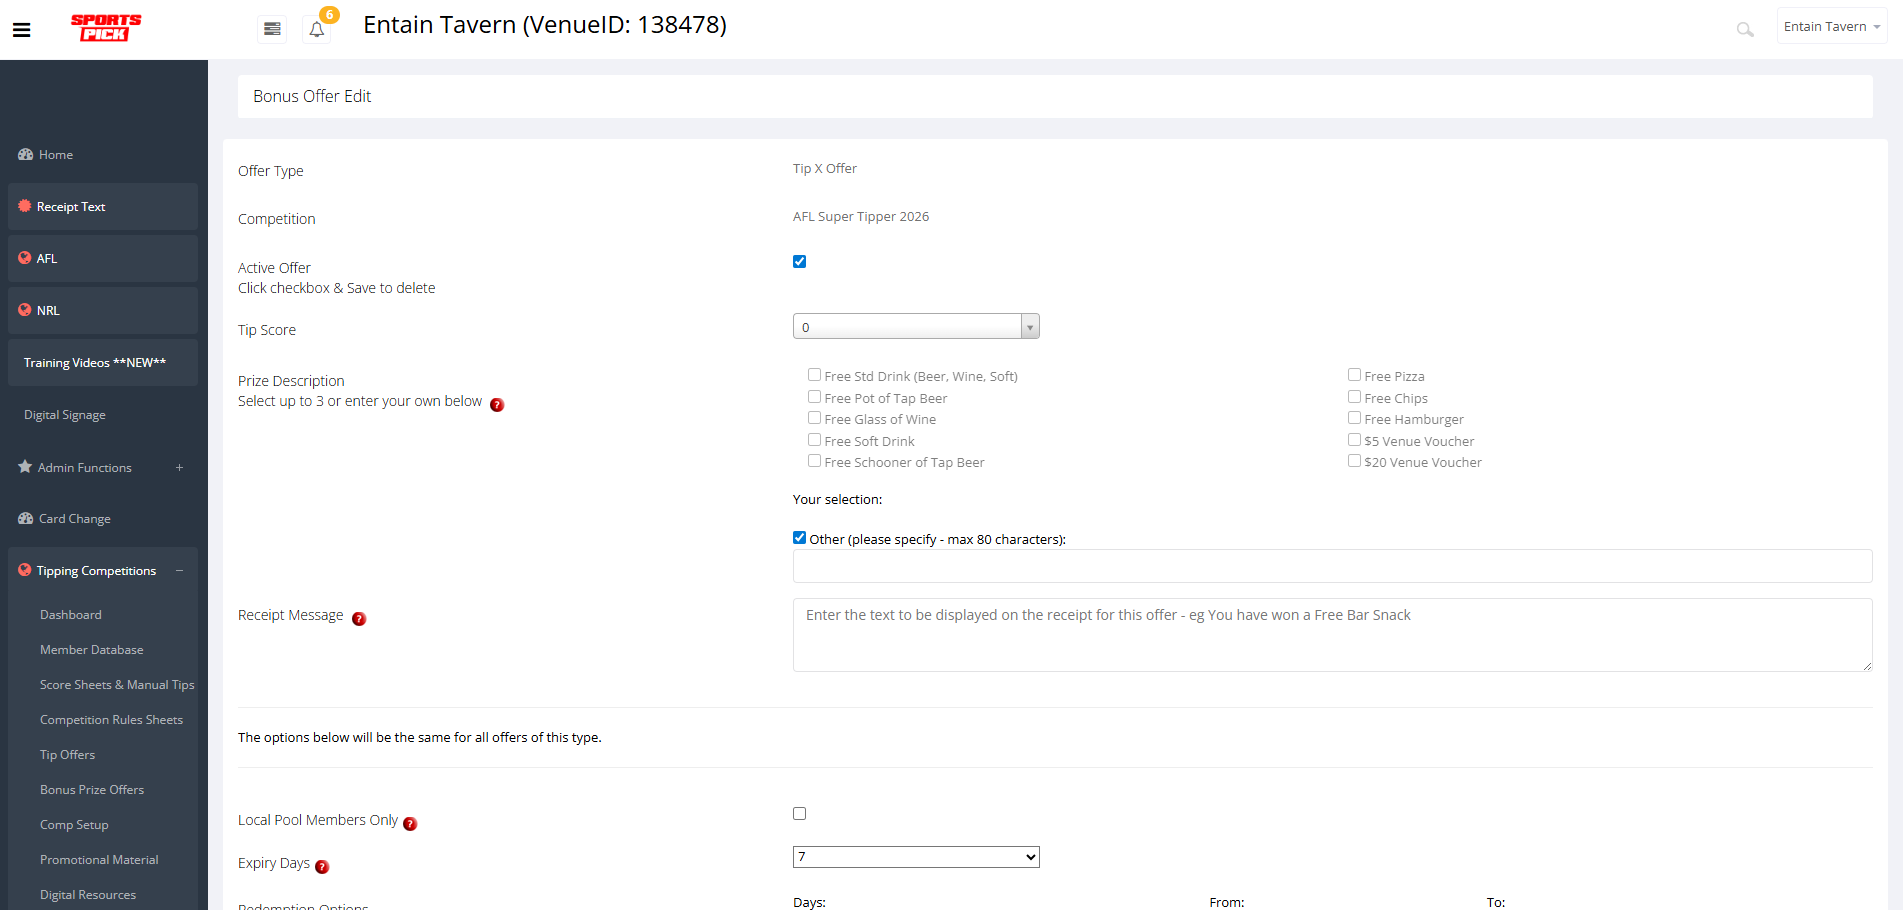
Task: Click the search magnifier icon
Action: [1744, 30]
